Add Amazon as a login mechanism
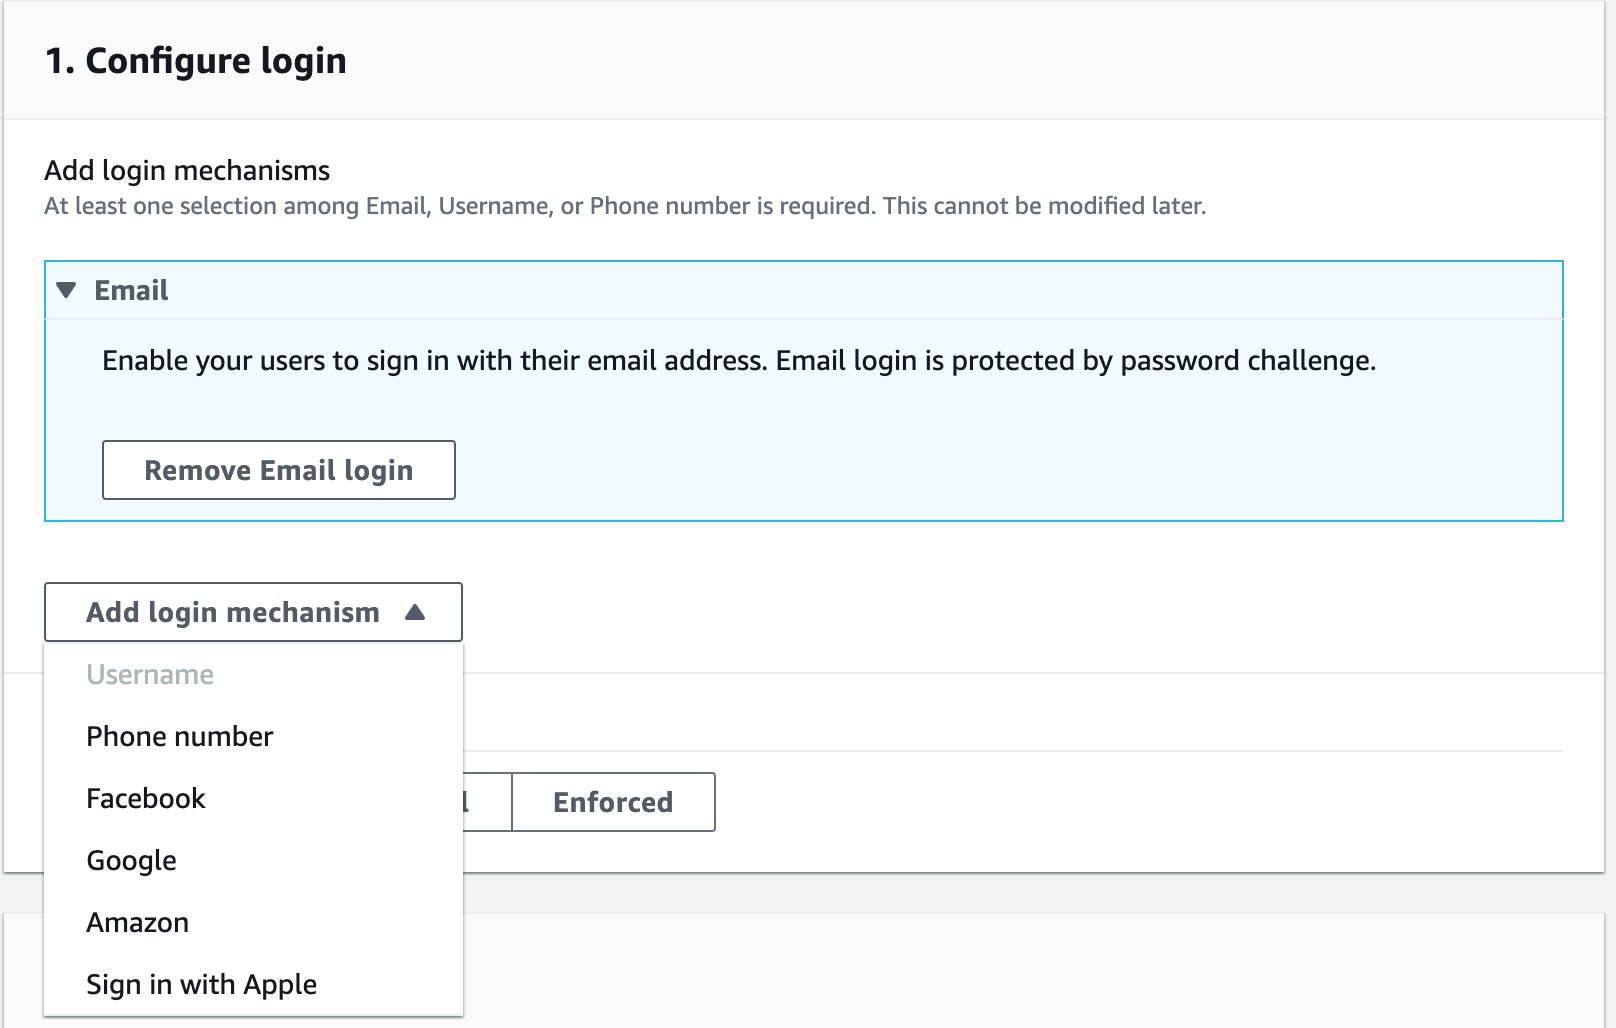Viewport: 1616px width, 1028px height. tap(137, 923)
